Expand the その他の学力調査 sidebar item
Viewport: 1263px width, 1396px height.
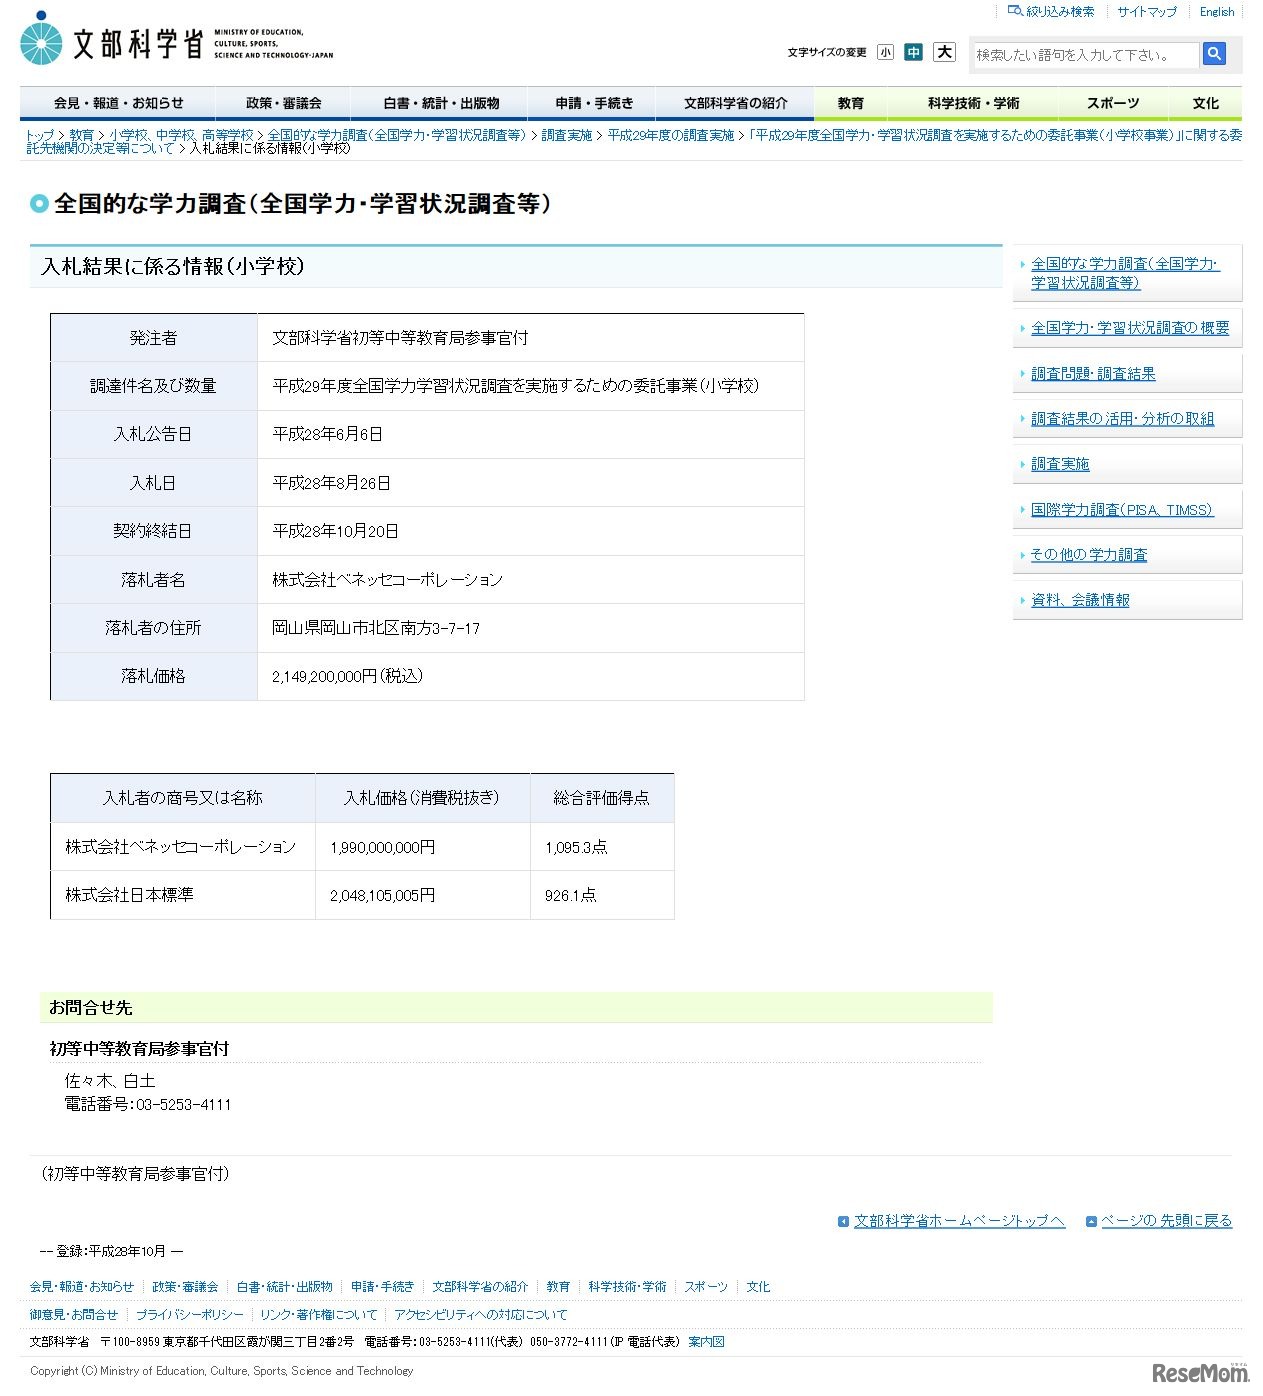[x=1090, y=553]
